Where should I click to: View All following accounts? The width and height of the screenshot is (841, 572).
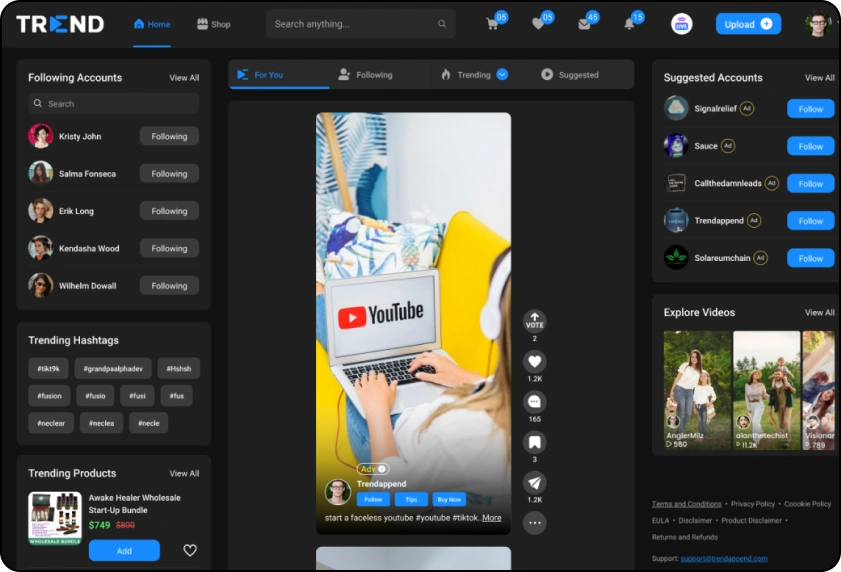[x=184, y=78]
